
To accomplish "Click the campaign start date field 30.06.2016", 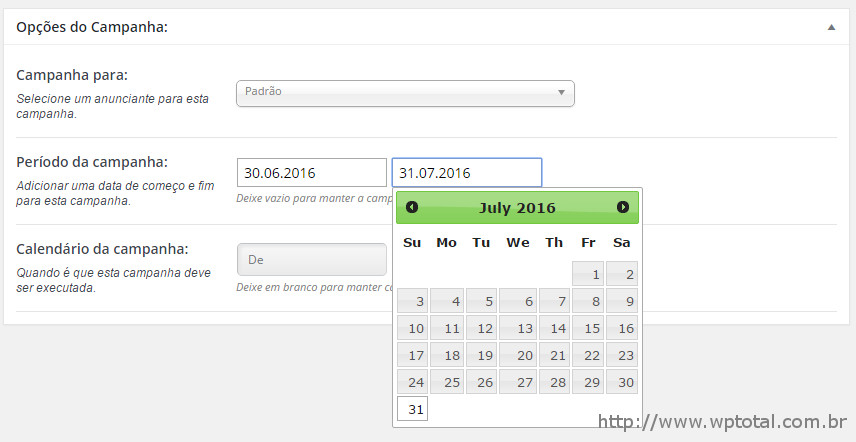I will (312, 173).
